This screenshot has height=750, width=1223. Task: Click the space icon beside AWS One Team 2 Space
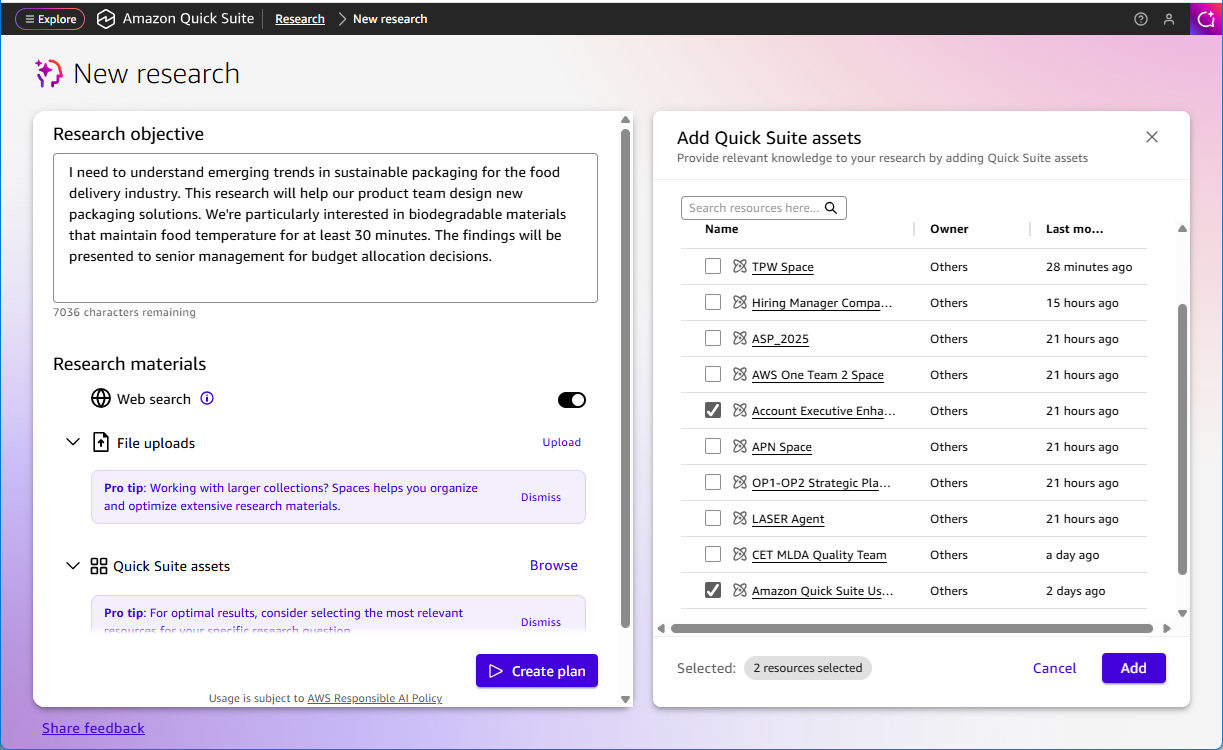click(x=740, y=374)
